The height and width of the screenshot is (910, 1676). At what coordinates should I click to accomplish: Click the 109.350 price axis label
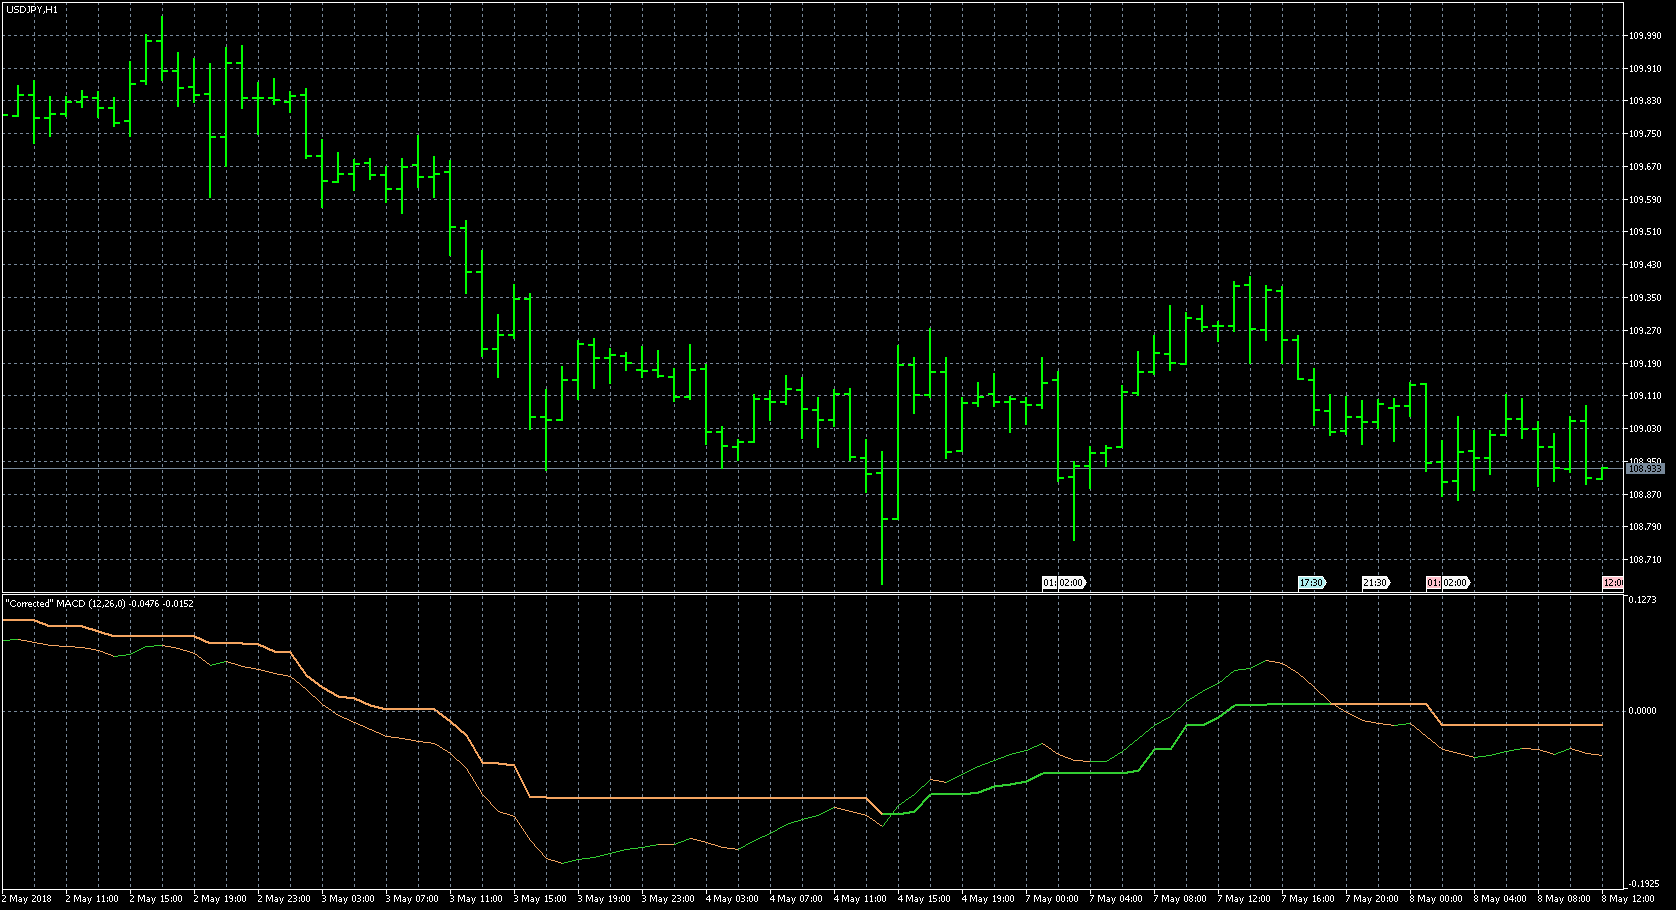pos(1645,298)
